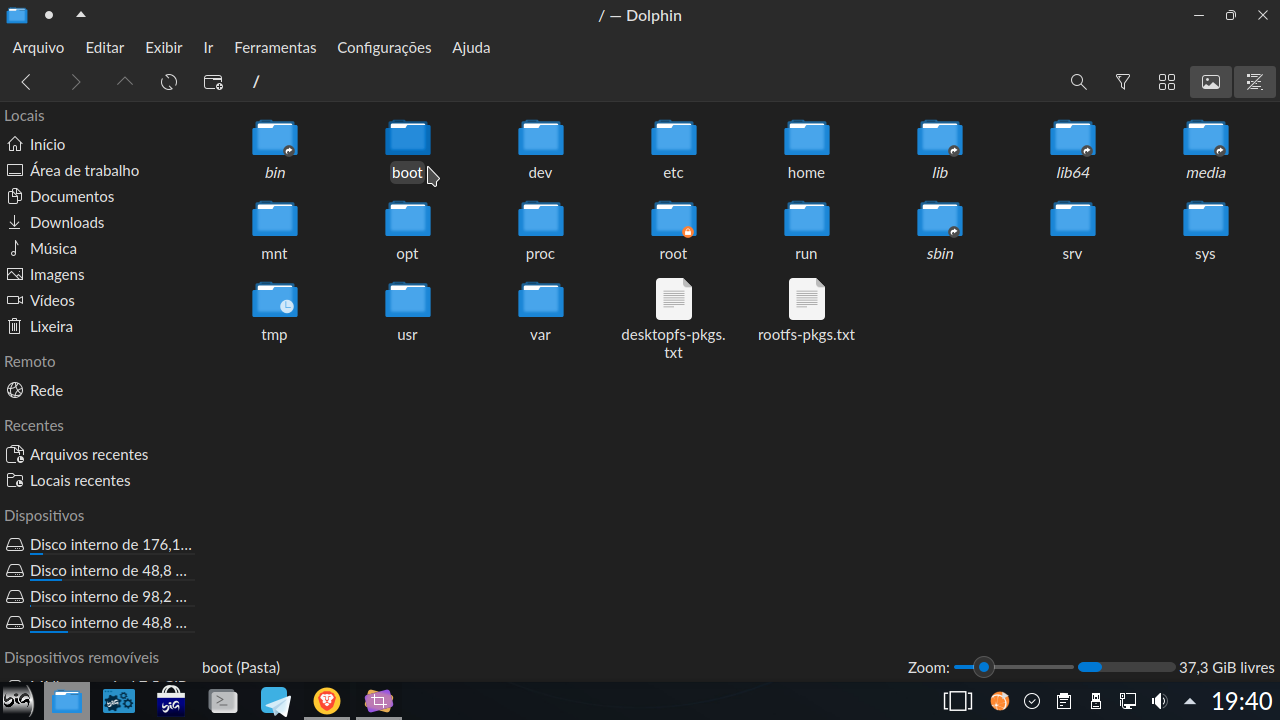Click the 37,3 GiB livres label
The image size is (1280, 720).
pyautogui.click(x=1227, y=667)
